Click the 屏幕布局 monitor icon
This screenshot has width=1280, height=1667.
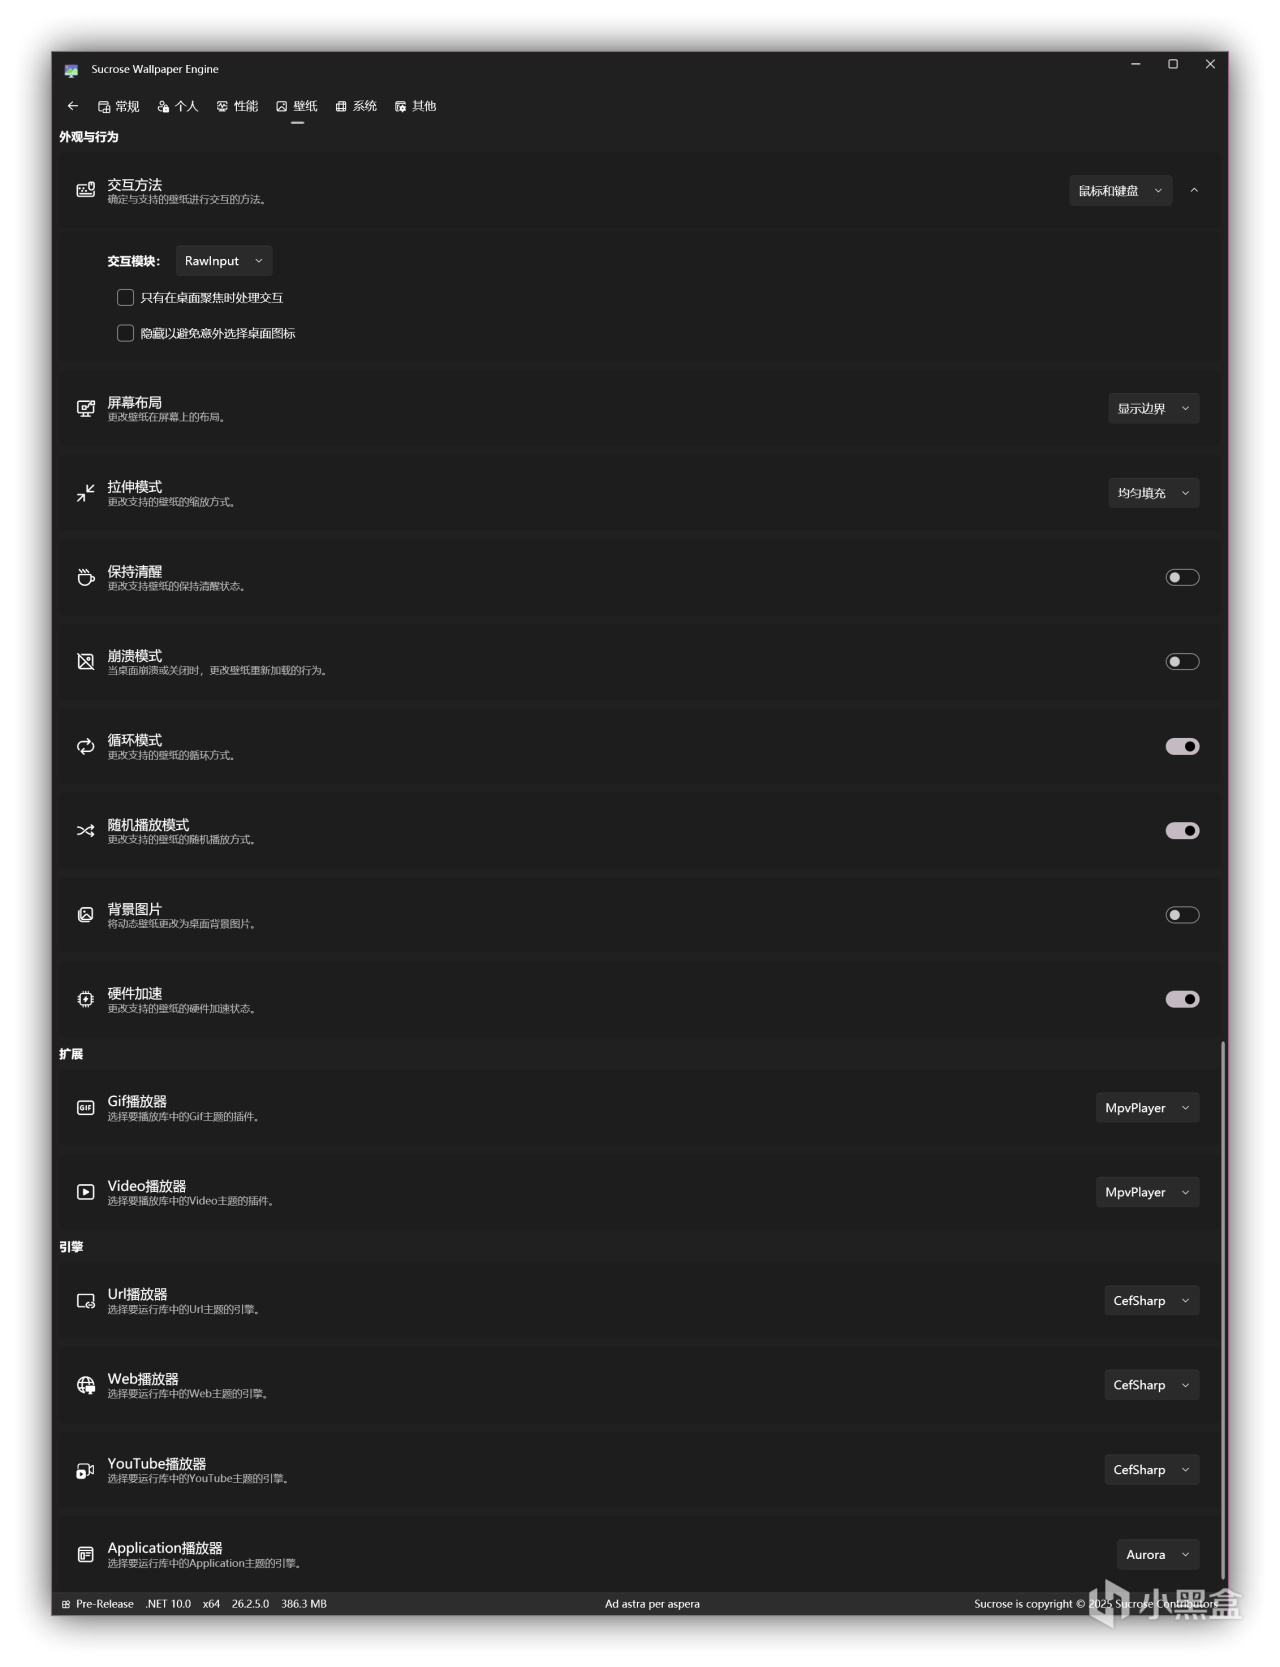(86, 408)
